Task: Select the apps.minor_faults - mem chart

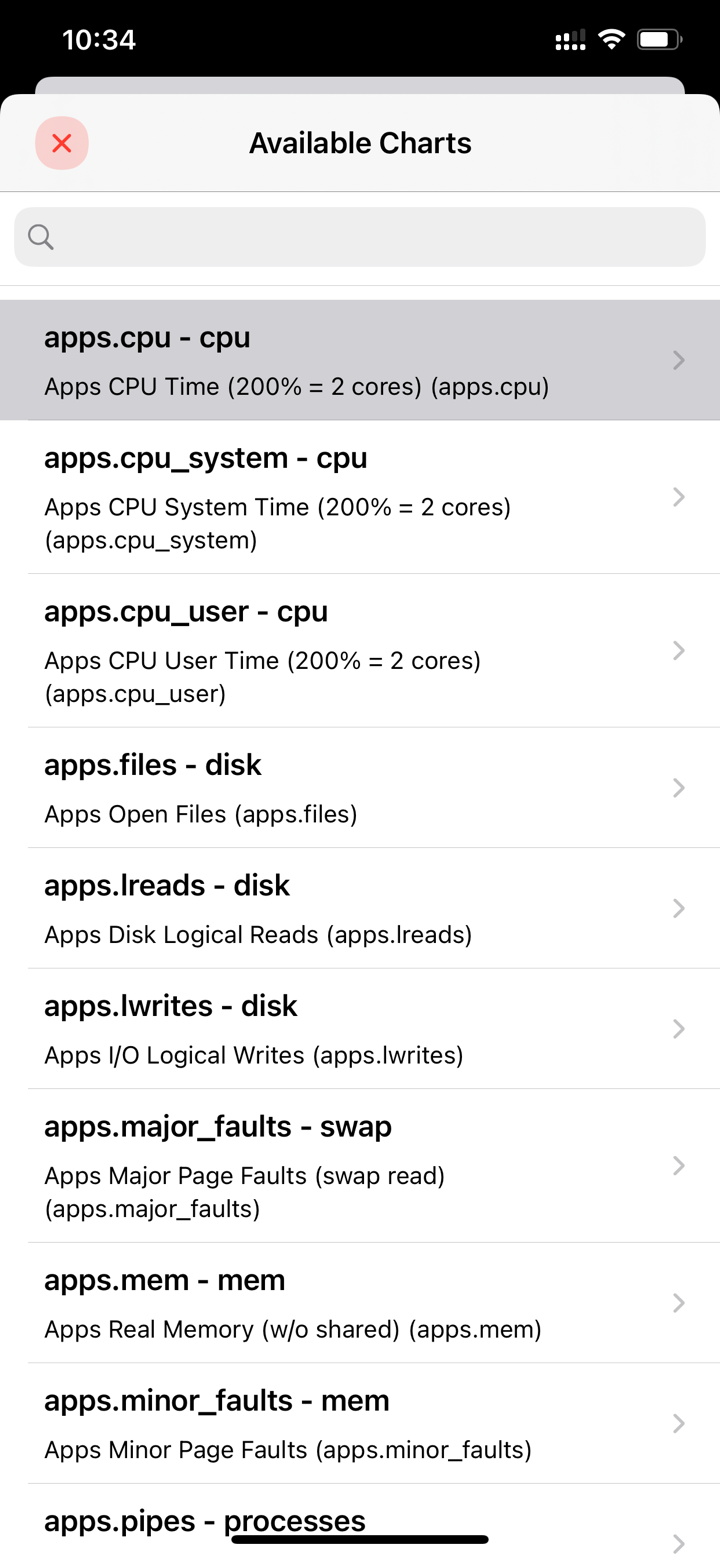Action: tap(300, 1423)
